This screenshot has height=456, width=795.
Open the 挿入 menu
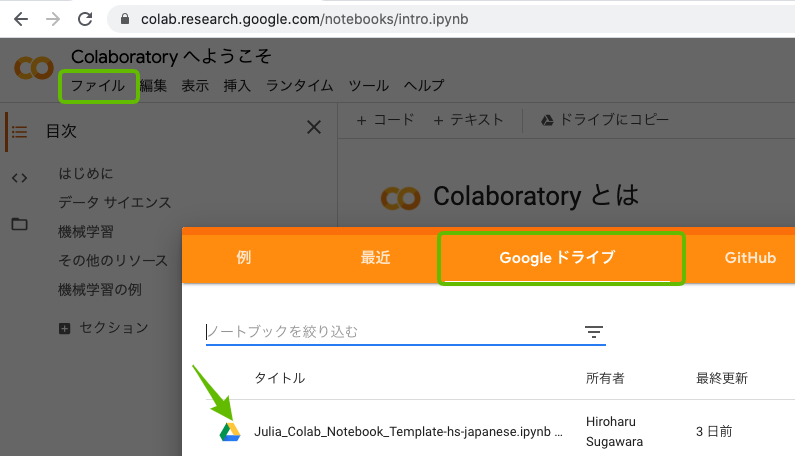(237, 86)
